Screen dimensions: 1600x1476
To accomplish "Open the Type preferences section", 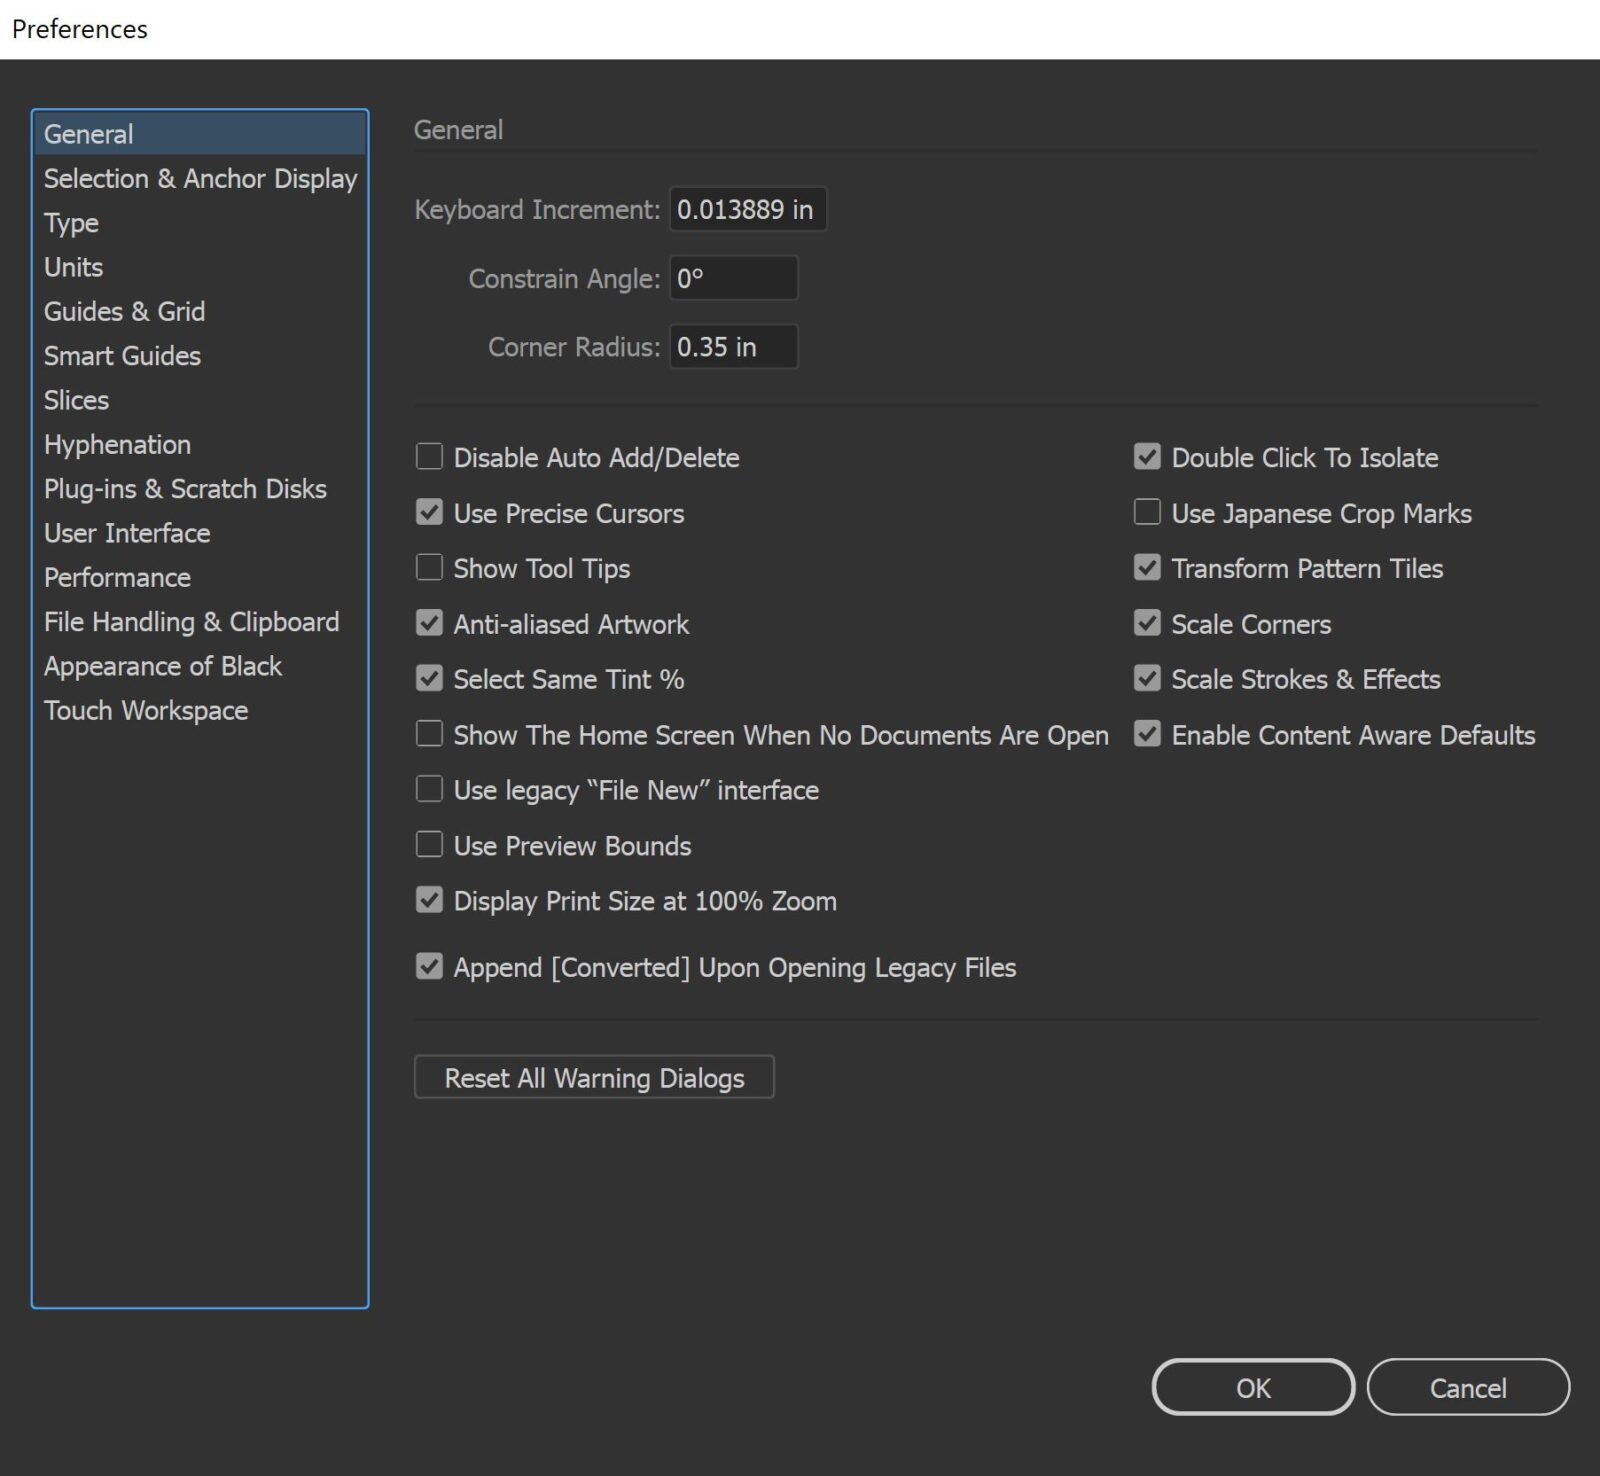I will click(200, 223).
